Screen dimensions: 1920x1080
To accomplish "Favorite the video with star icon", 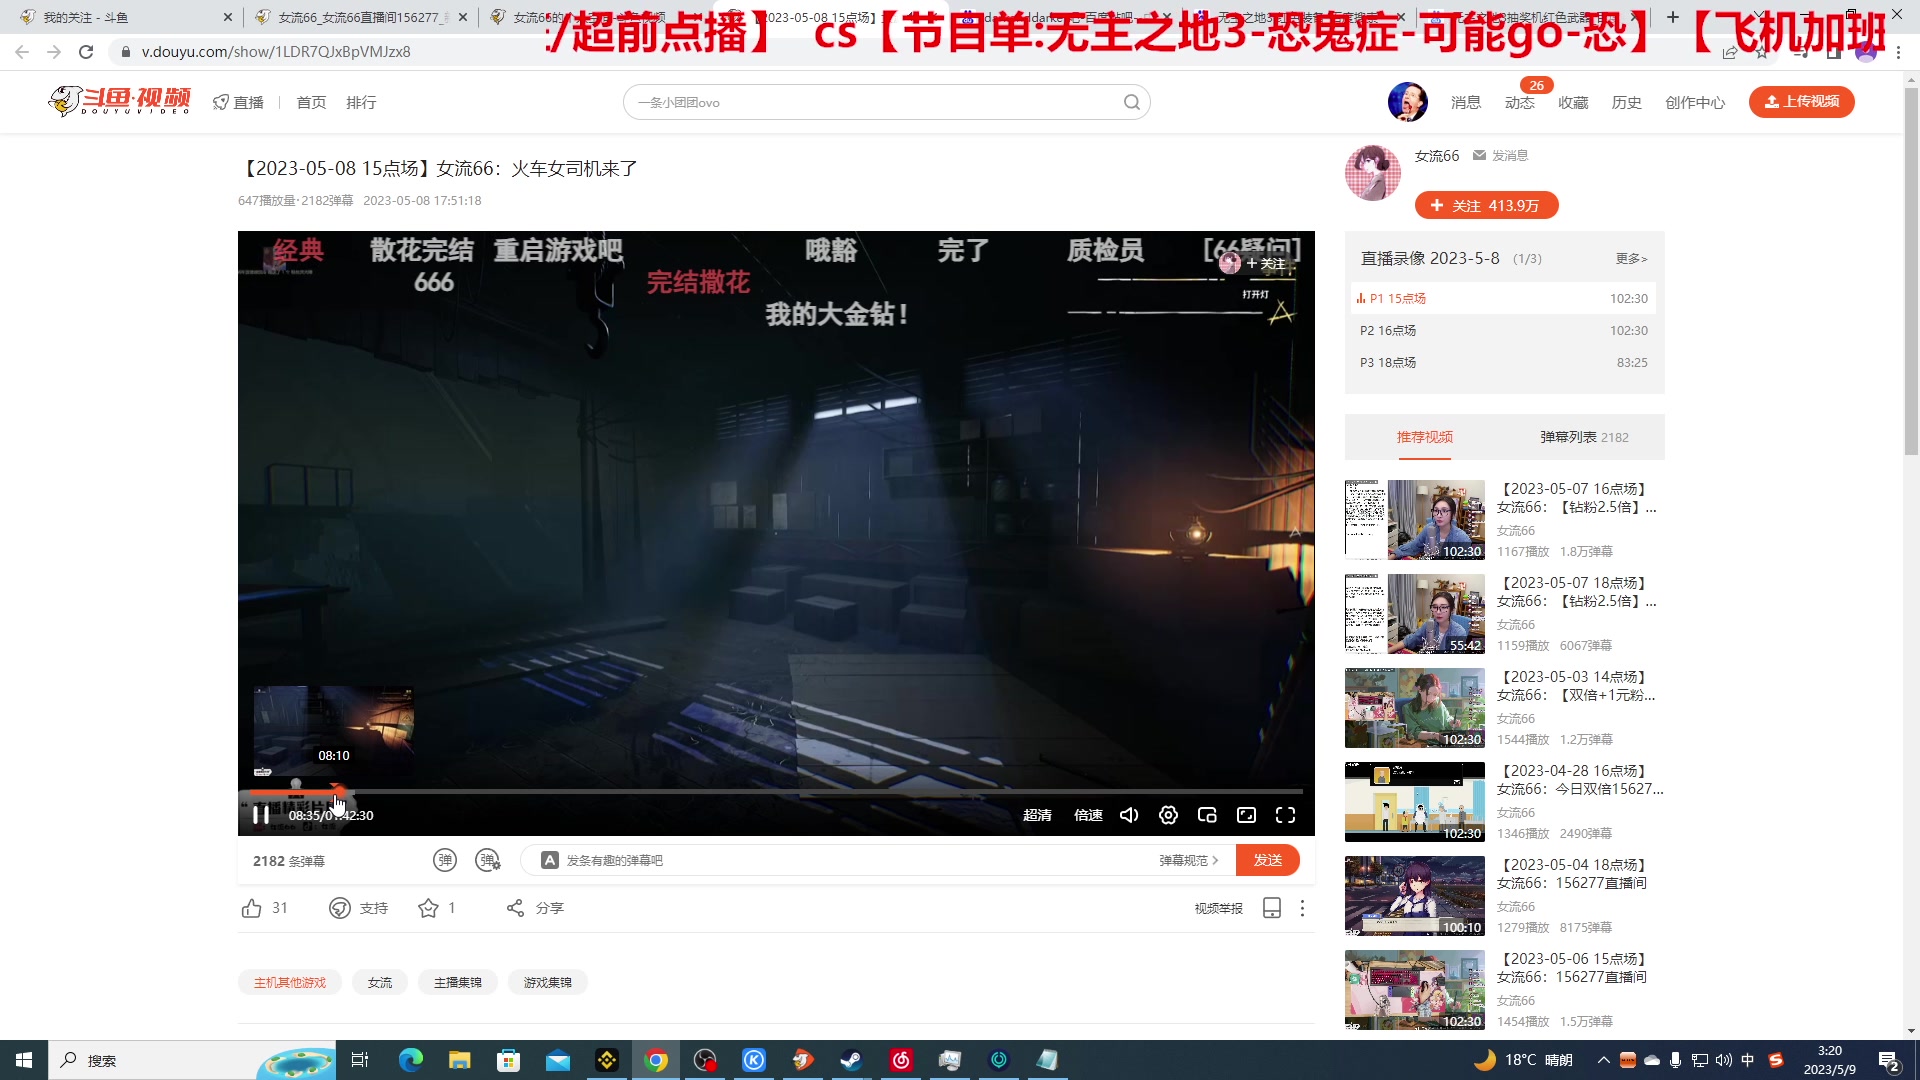I will [x=428, y=908].
